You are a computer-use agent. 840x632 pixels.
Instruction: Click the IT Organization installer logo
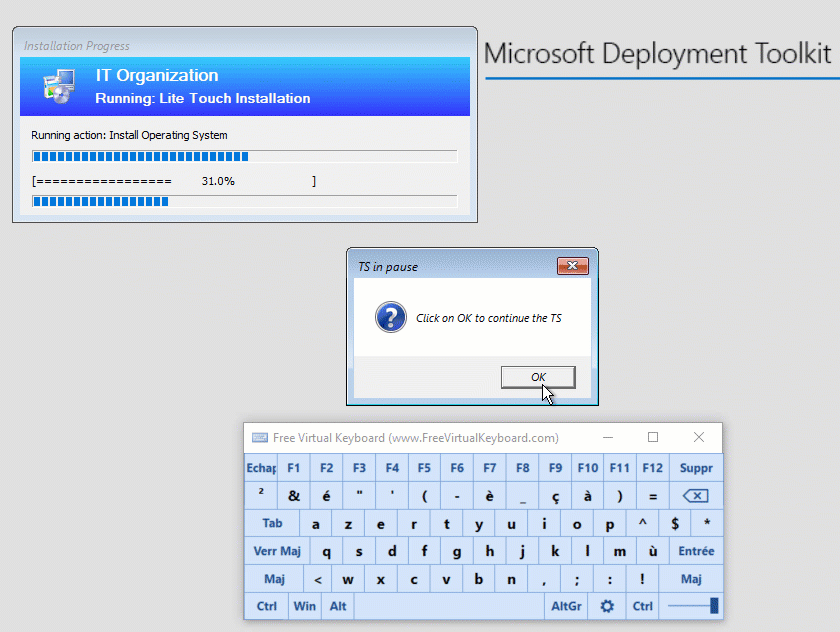pos(58,85)
